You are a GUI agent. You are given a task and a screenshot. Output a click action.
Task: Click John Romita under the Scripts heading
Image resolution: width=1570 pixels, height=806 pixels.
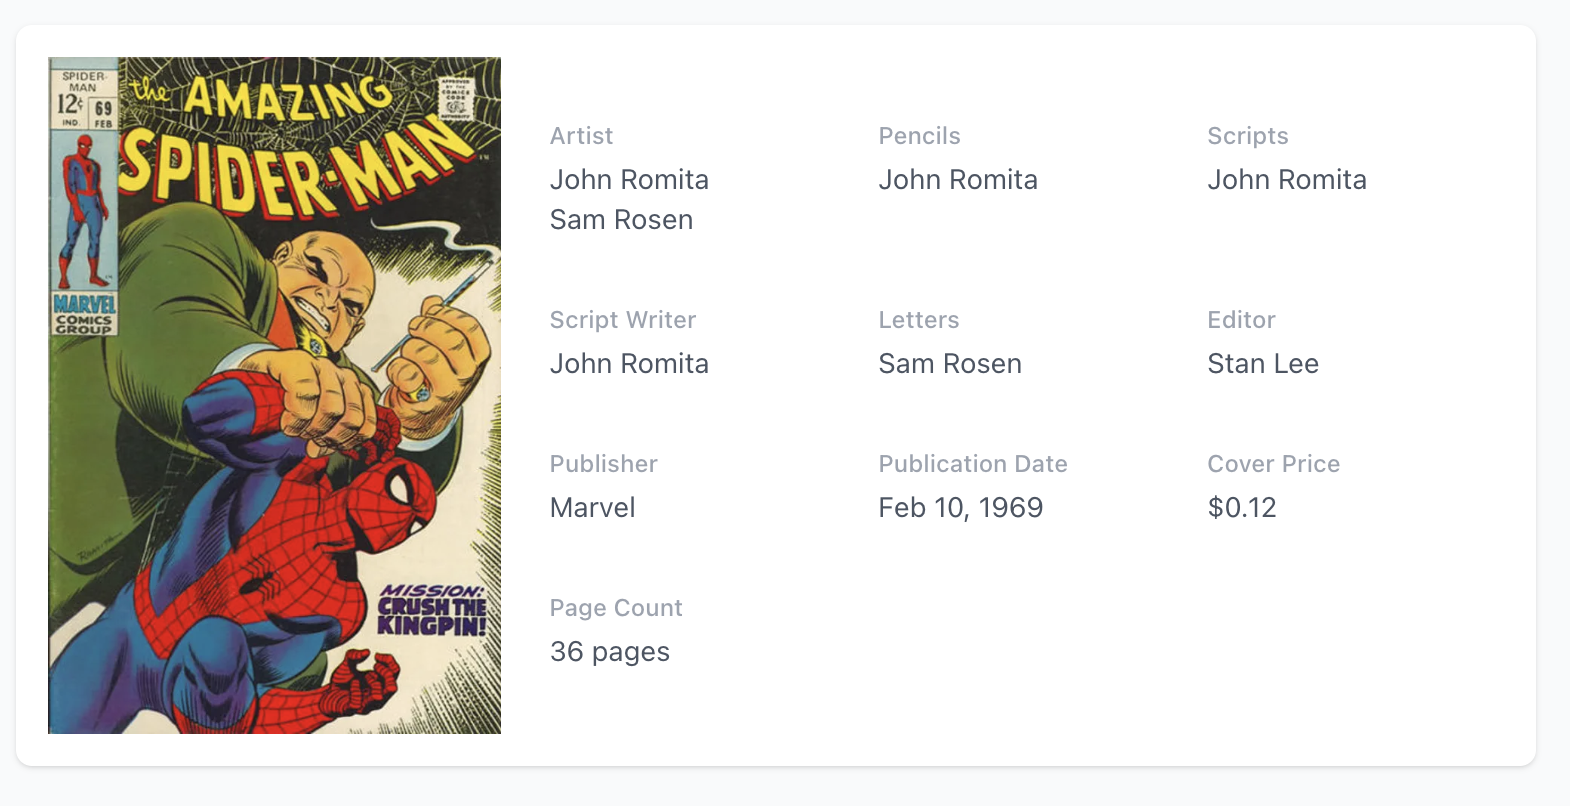pyautogui.click(x=1286, y=180)
